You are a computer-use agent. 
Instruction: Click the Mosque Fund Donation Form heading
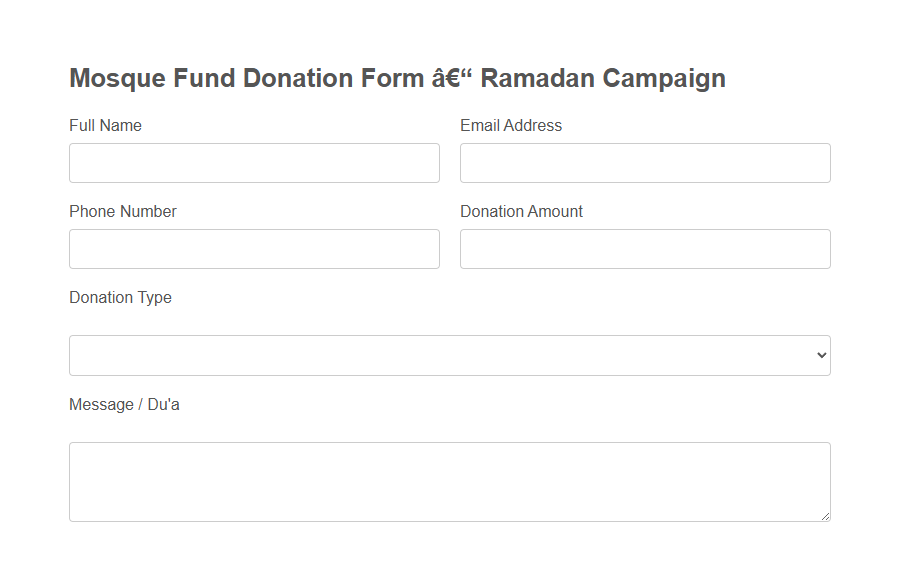[x=396, y=78]
